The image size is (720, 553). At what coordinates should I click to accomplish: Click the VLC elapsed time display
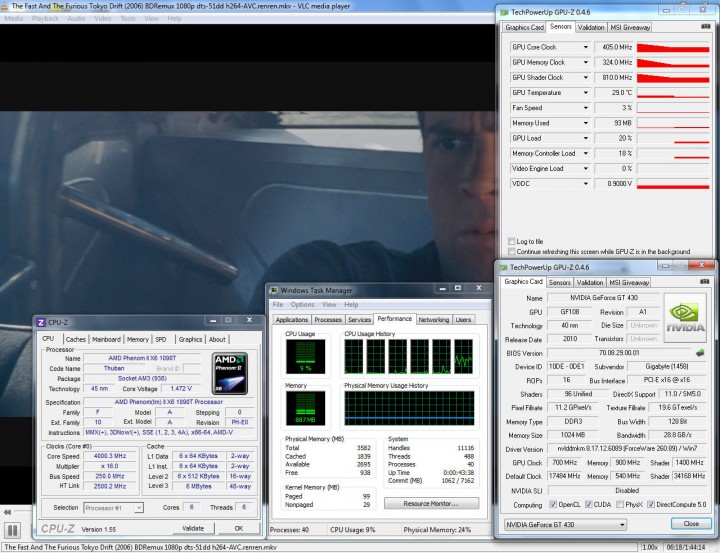pos(685,547)
